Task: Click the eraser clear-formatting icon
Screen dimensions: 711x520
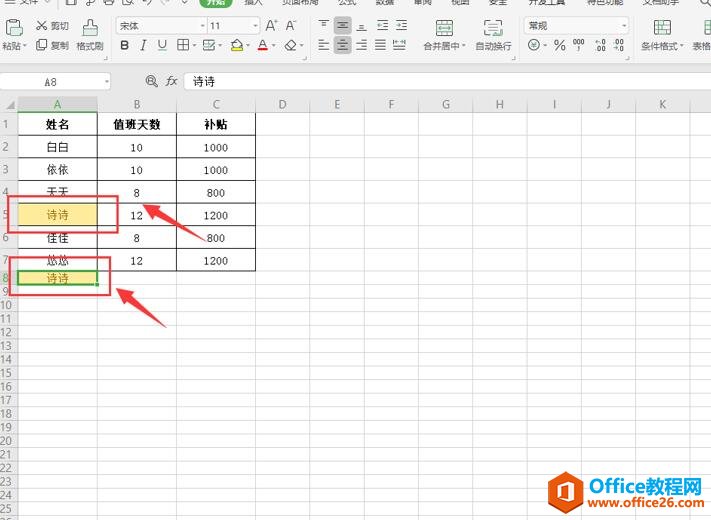Action: (291, 45)
